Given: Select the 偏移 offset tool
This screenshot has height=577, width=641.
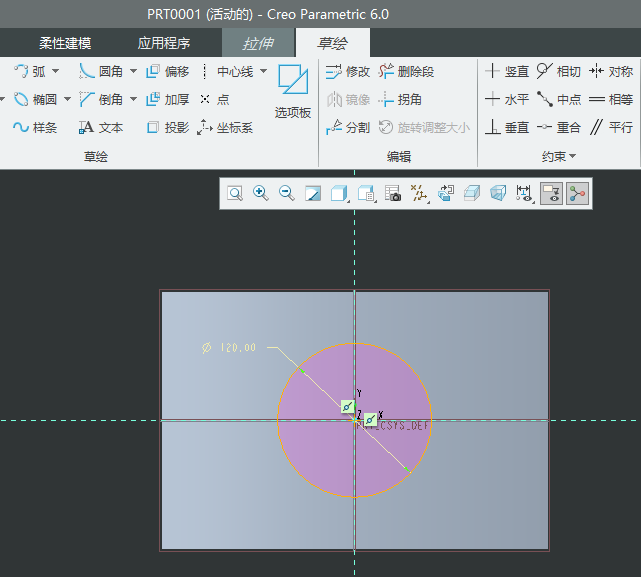Looking at the screenshot, I should (167, 71).
